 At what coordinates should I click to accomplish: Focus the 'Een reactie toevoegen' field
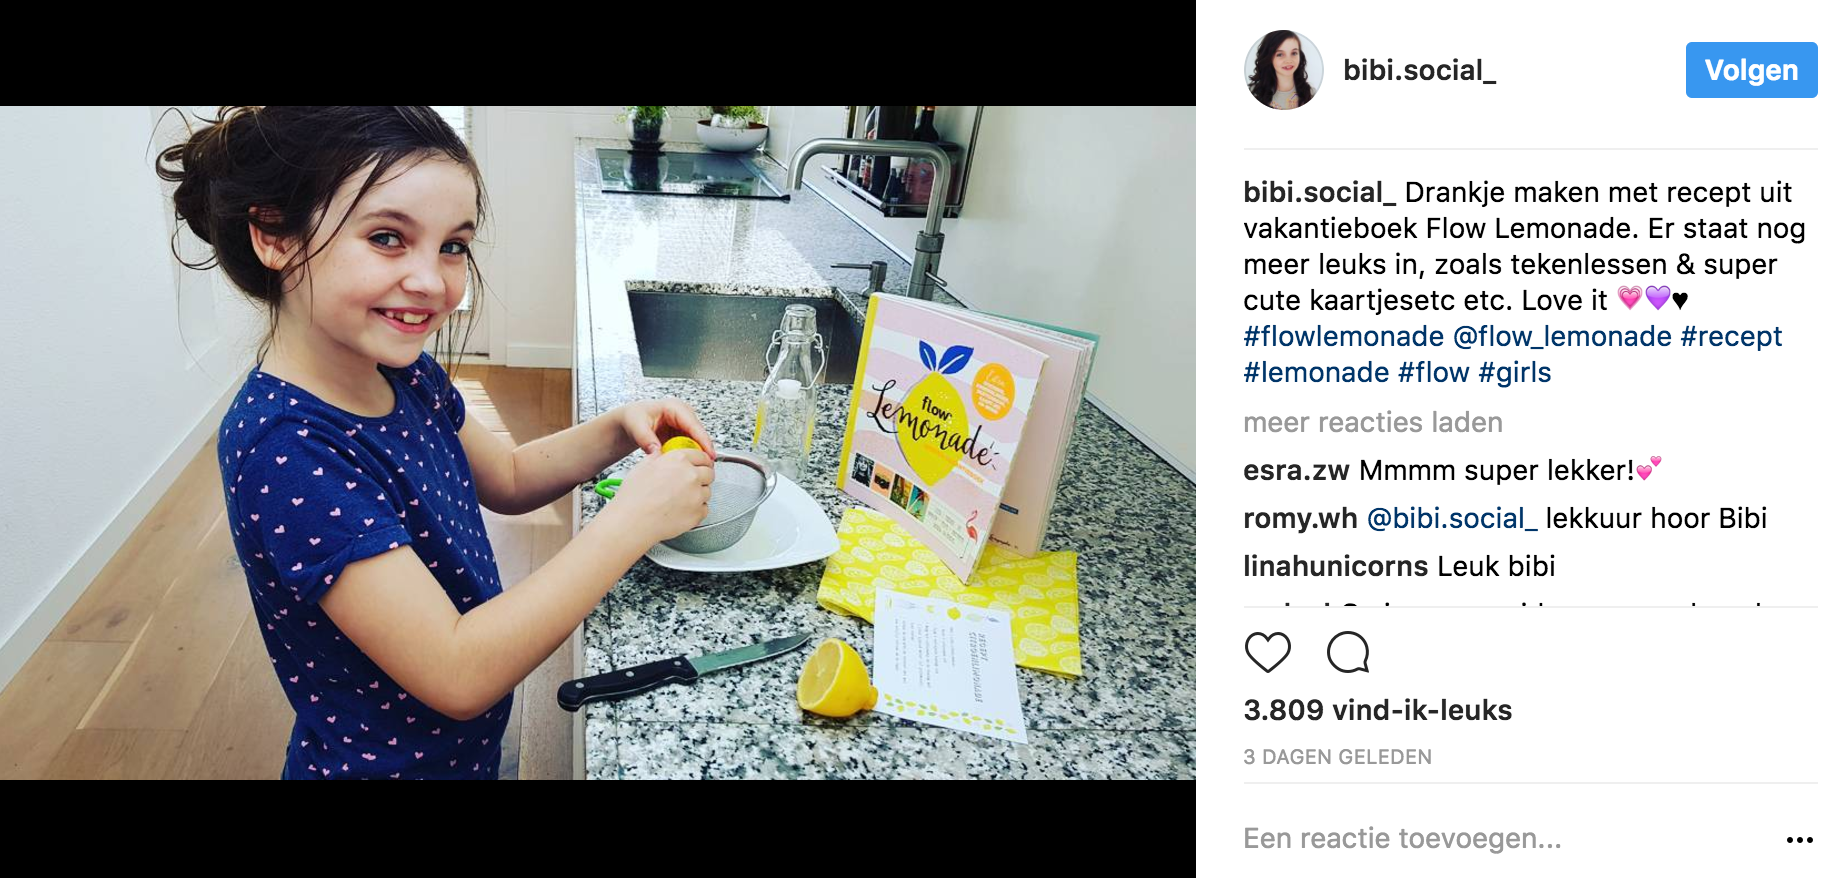pos(1500,838)
